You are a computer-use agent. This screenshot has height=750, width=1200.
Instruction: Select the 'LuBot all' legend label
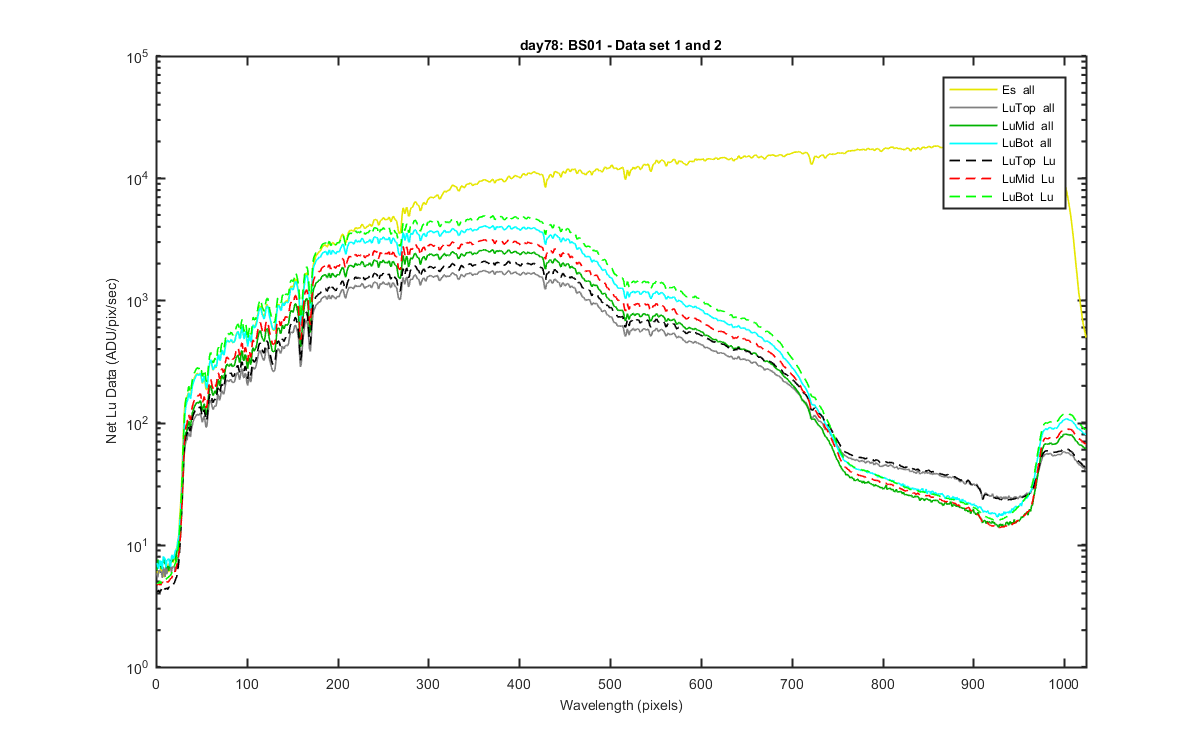pyautogui.click(x=1027, y=144)
